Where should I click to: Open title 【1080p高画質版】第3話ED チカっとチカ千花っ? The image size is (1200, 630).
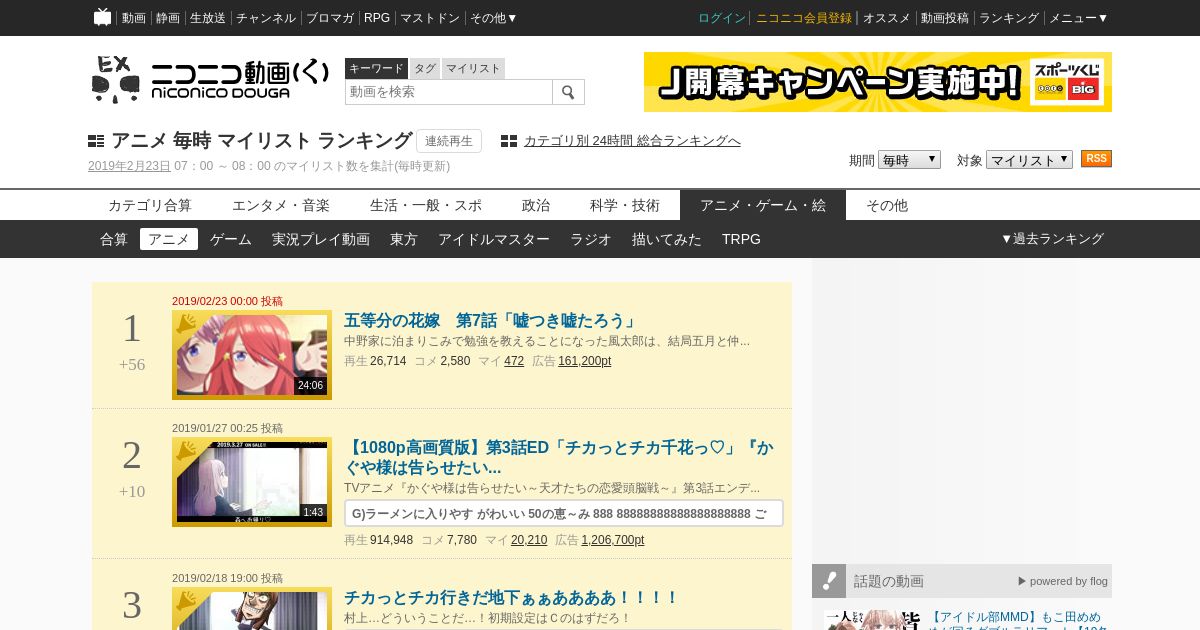coord(559,458)
